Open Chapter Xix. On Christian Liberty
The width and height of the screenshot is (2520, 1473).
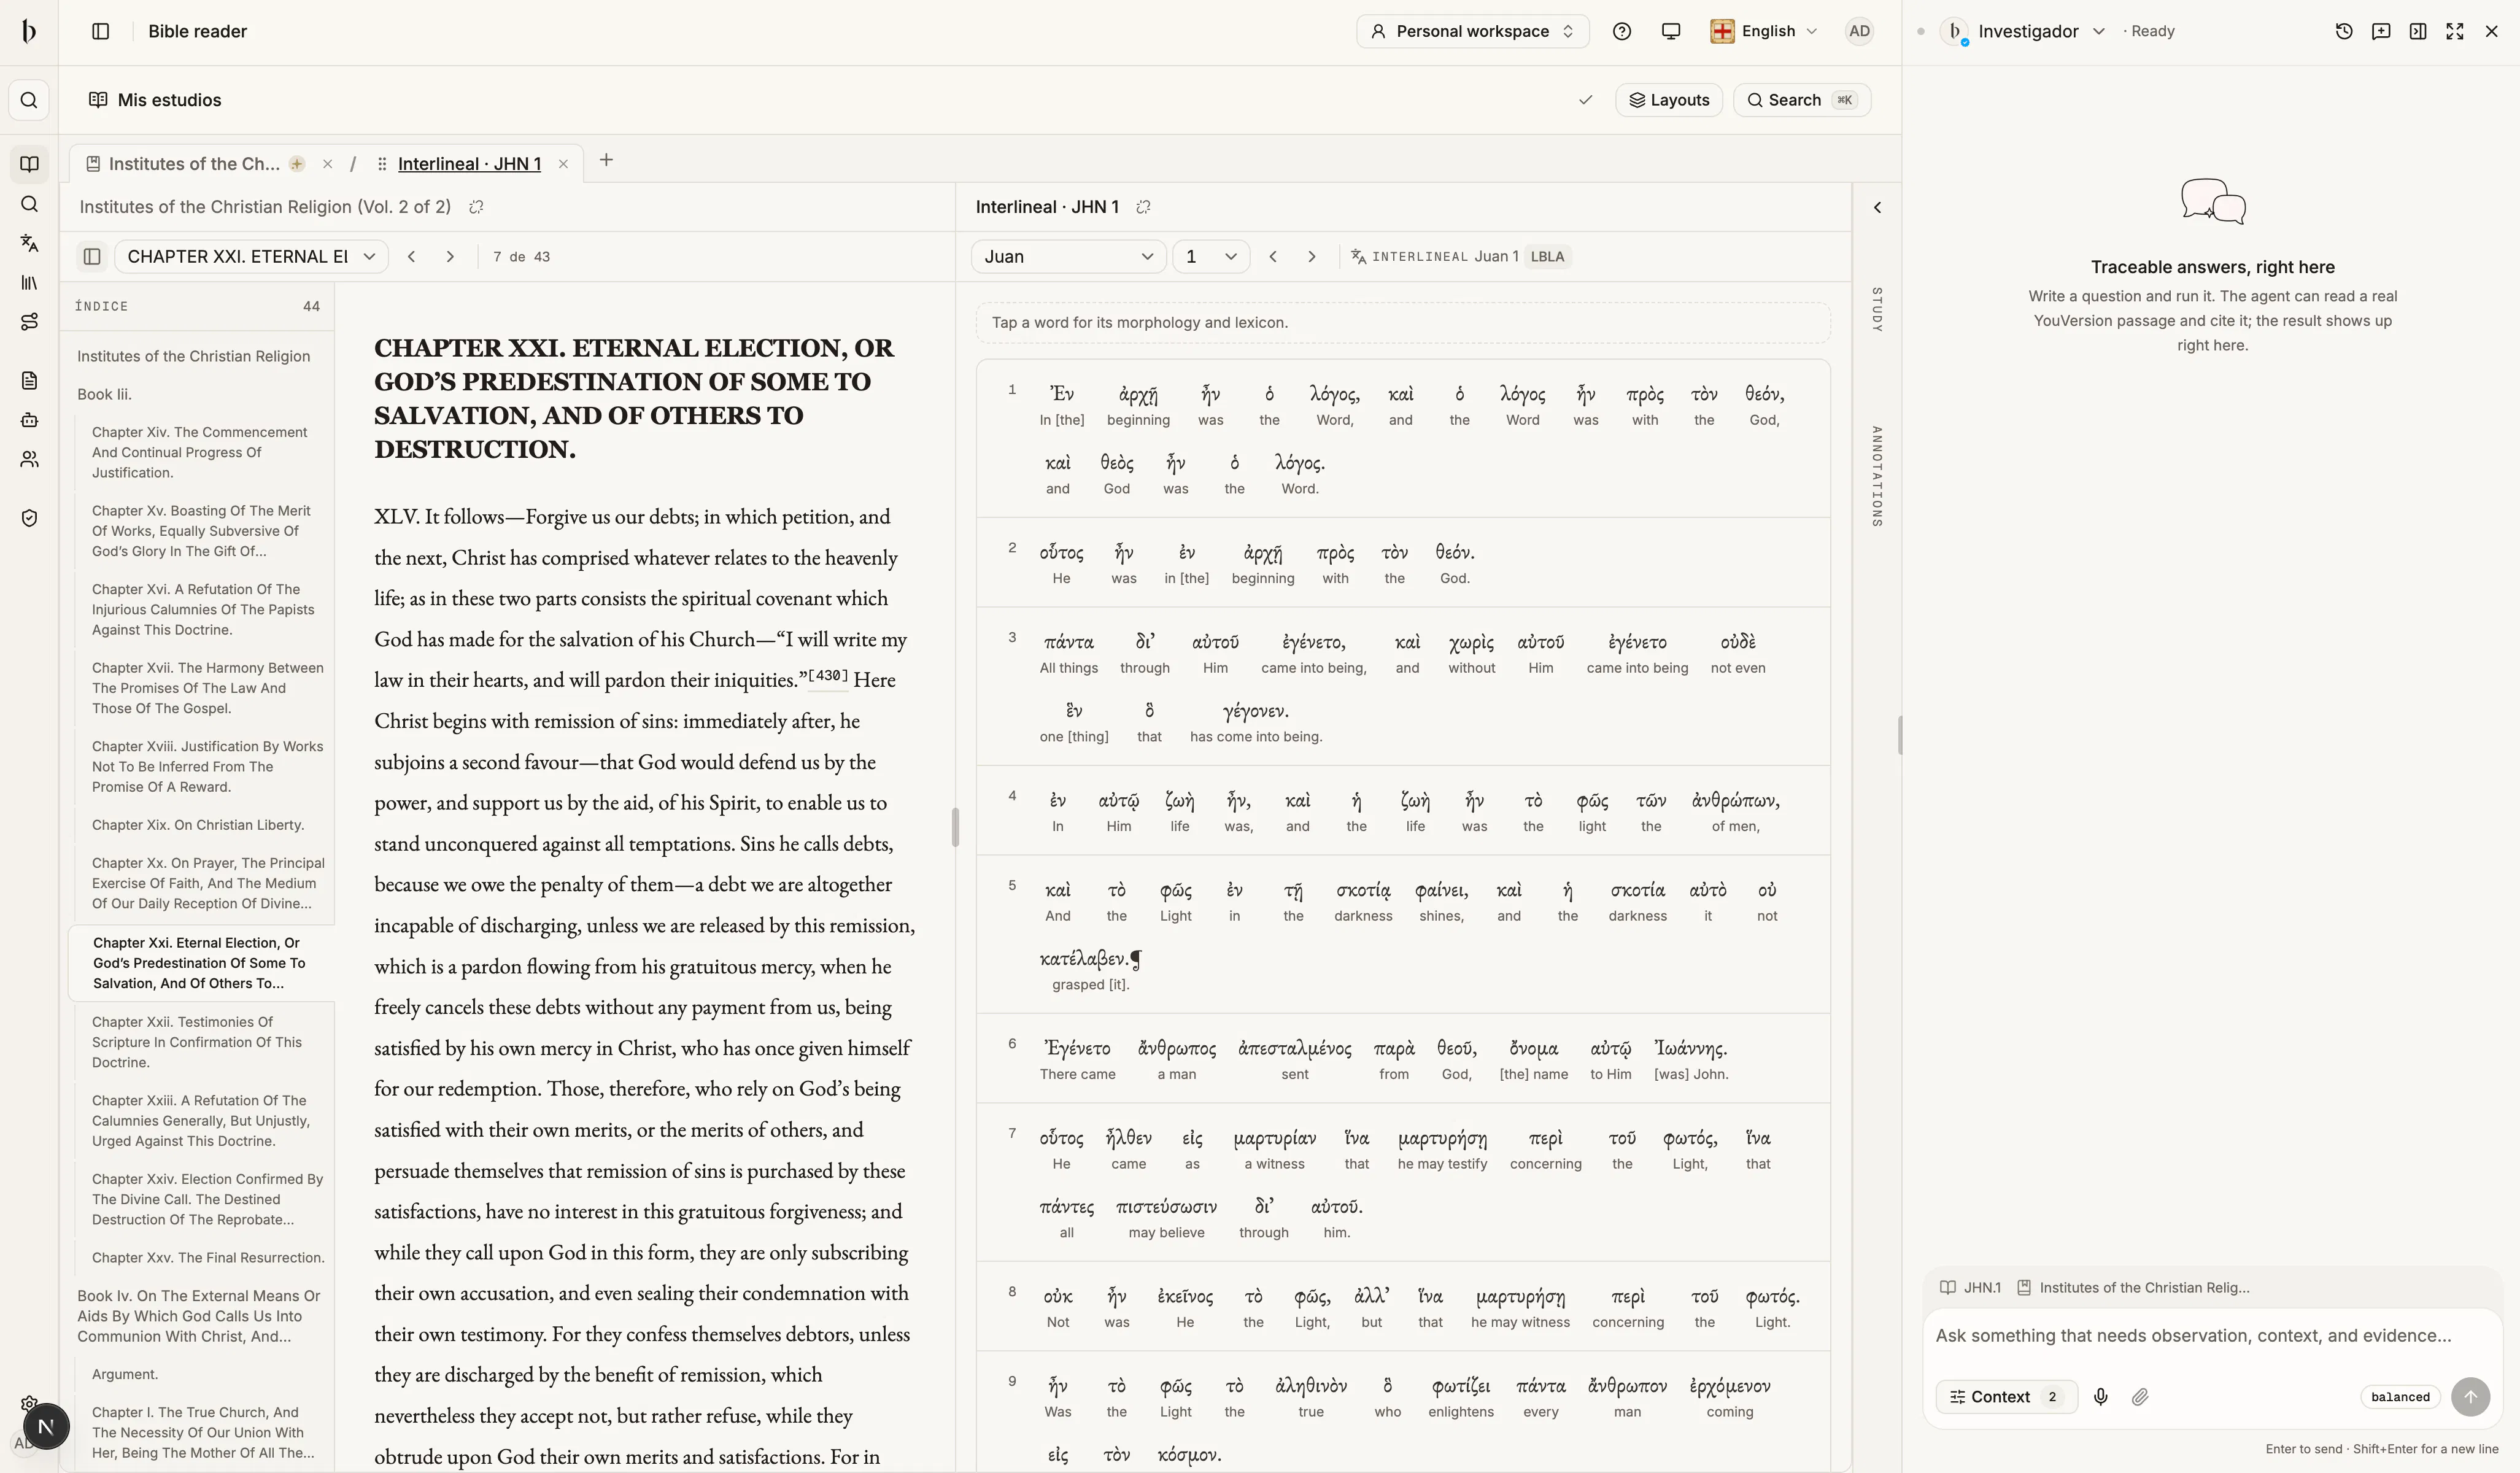(x=198, y=825)
